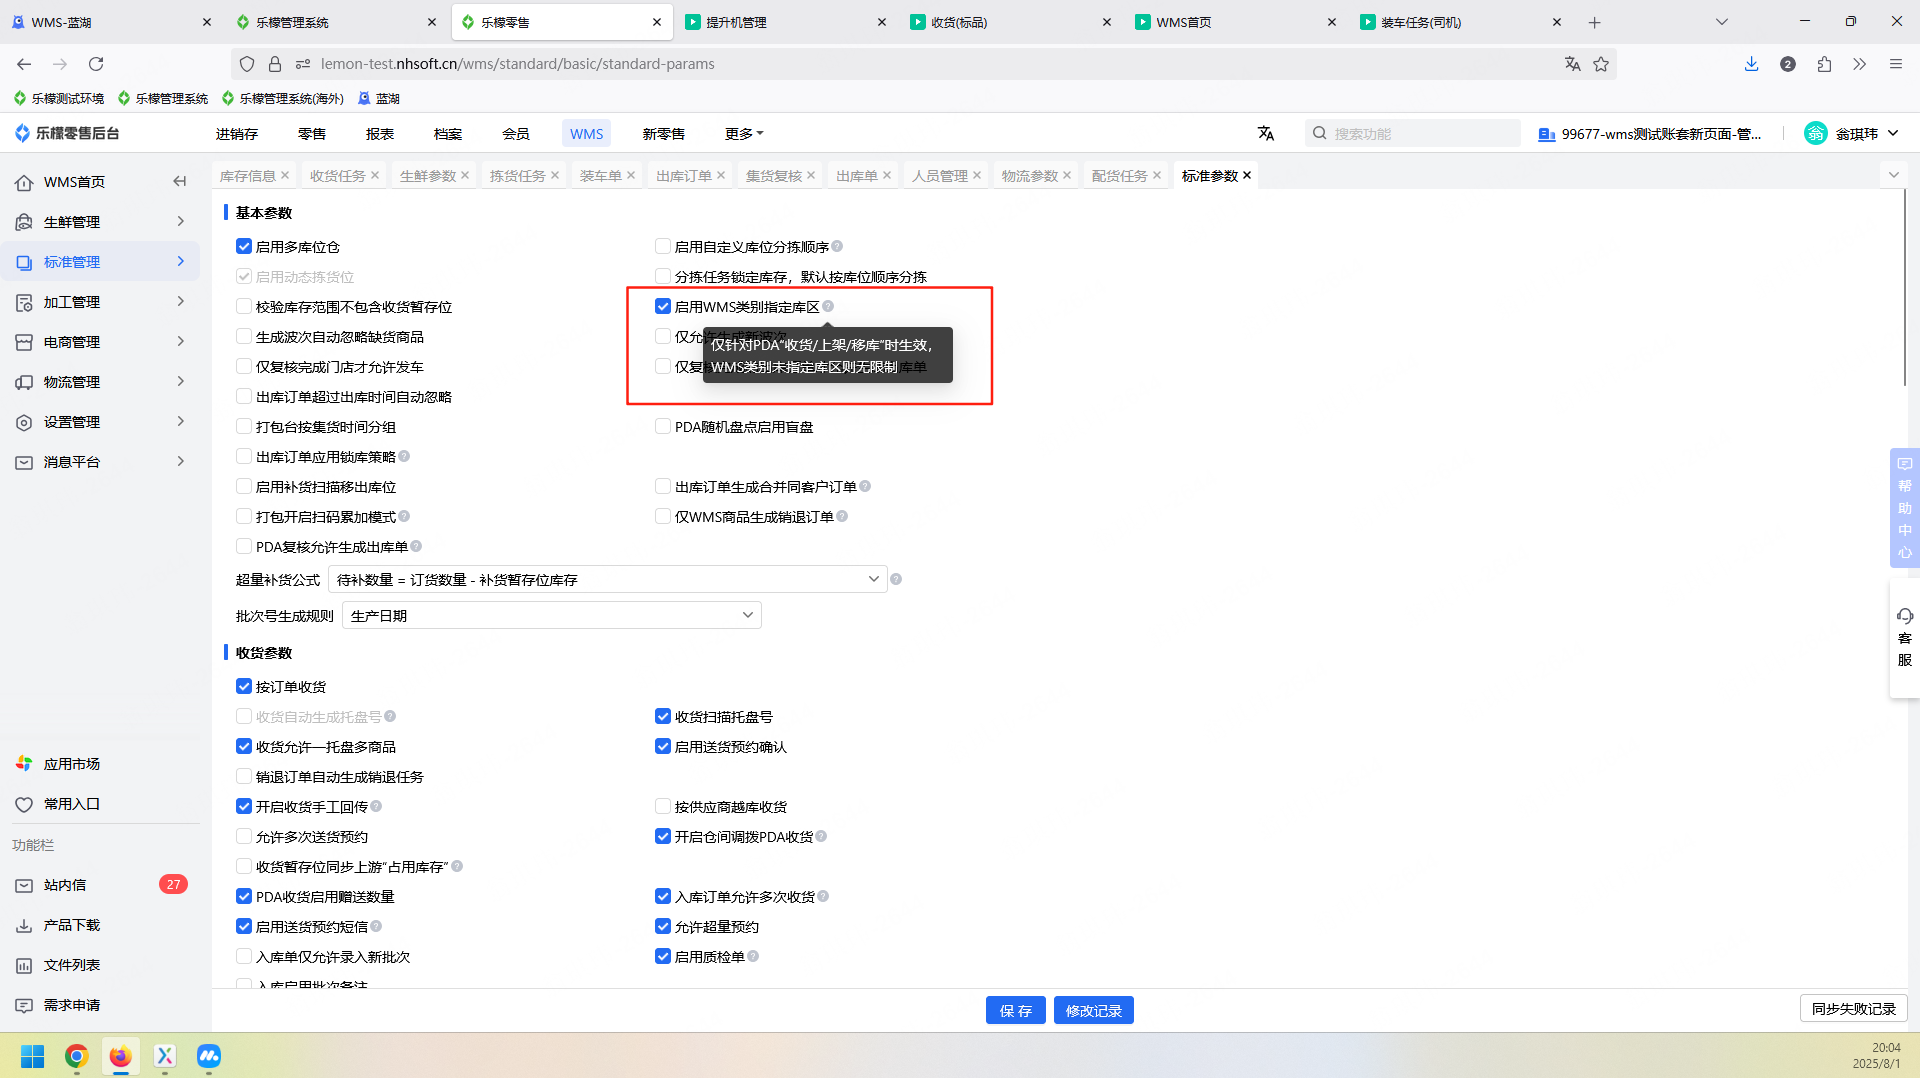Switch to the 提升机管理 browser tab
The image size is (1920, 1078).
786,22
